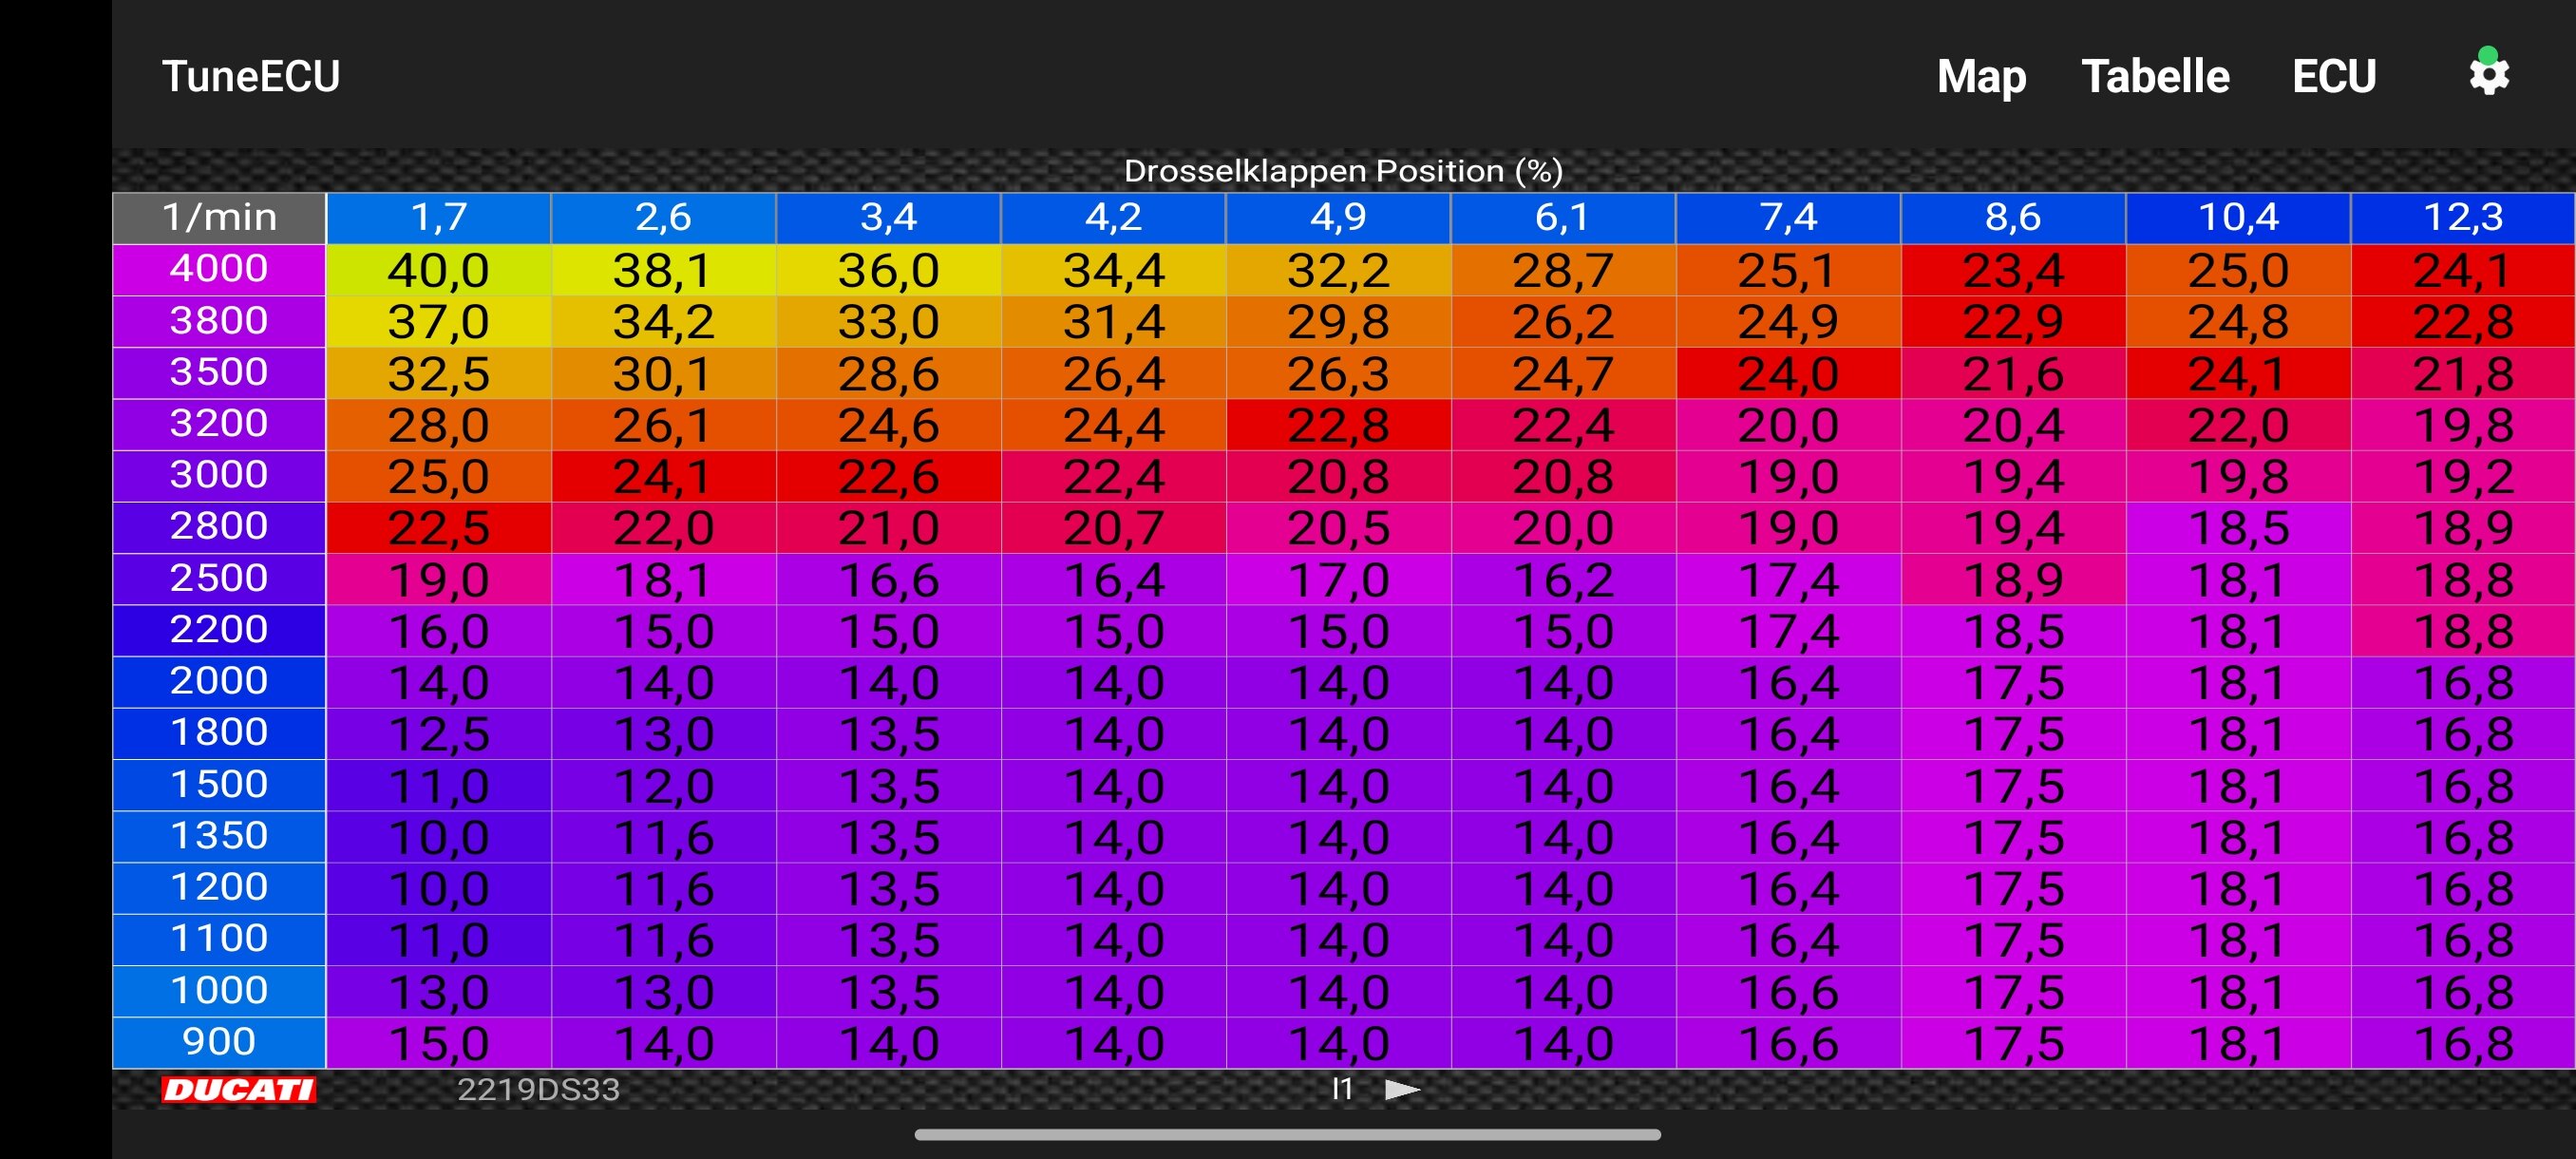Screen dimensions: 2576x1159
Task: Tap the Ducati logo
Action: click(239, 1090)
